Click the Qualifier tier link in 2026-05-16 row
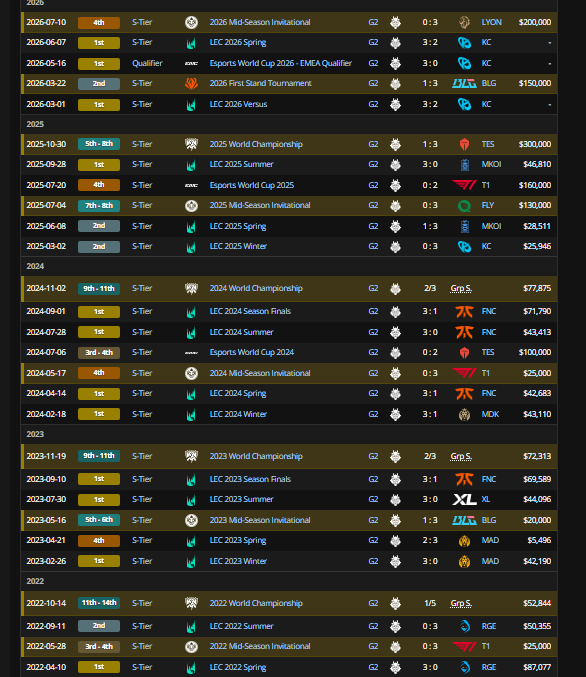Viewport: 586px width, 677px height. 147,63
